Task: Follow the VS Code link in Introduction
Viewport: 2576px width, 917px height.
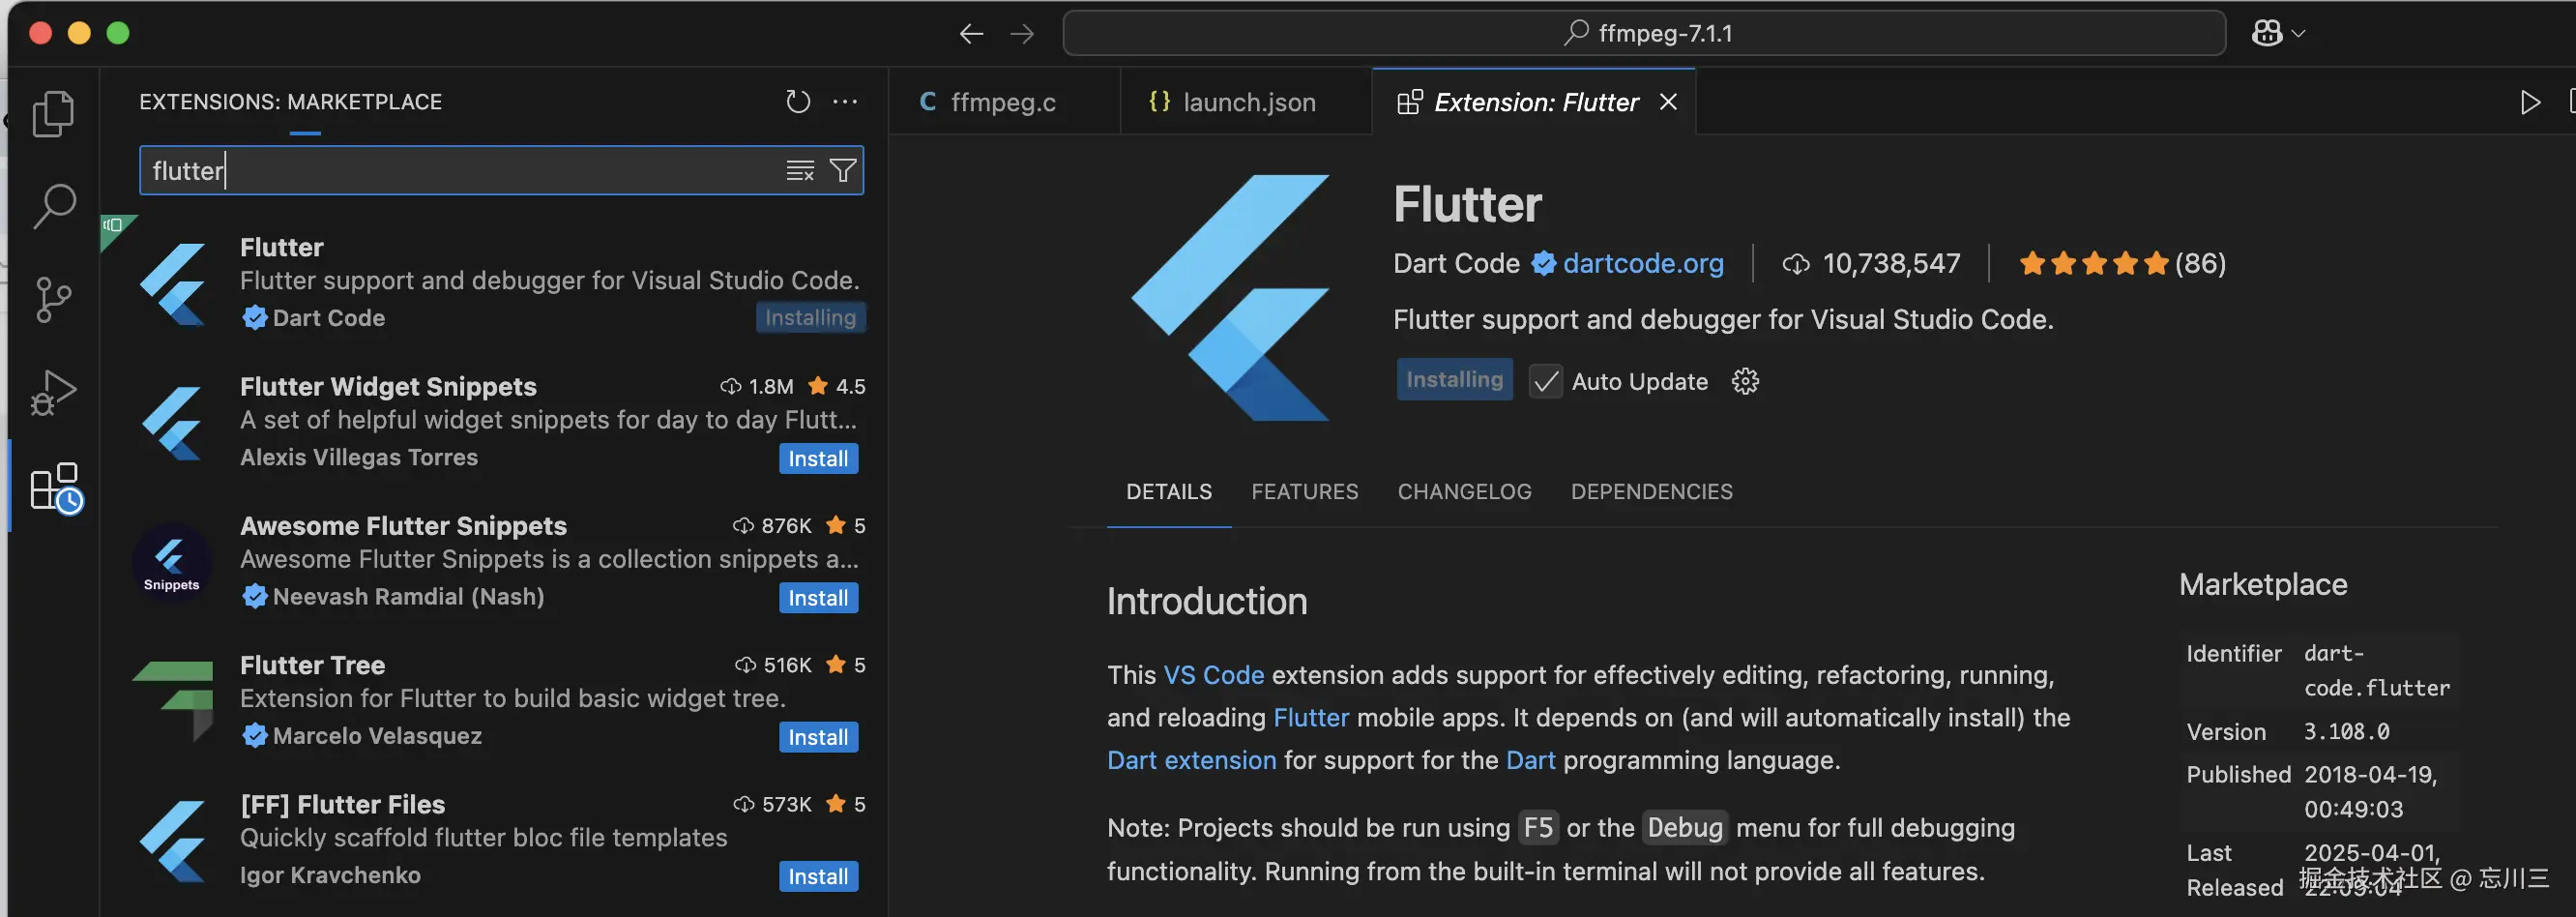Action: pyautogui.click(x=1213, y=676)
